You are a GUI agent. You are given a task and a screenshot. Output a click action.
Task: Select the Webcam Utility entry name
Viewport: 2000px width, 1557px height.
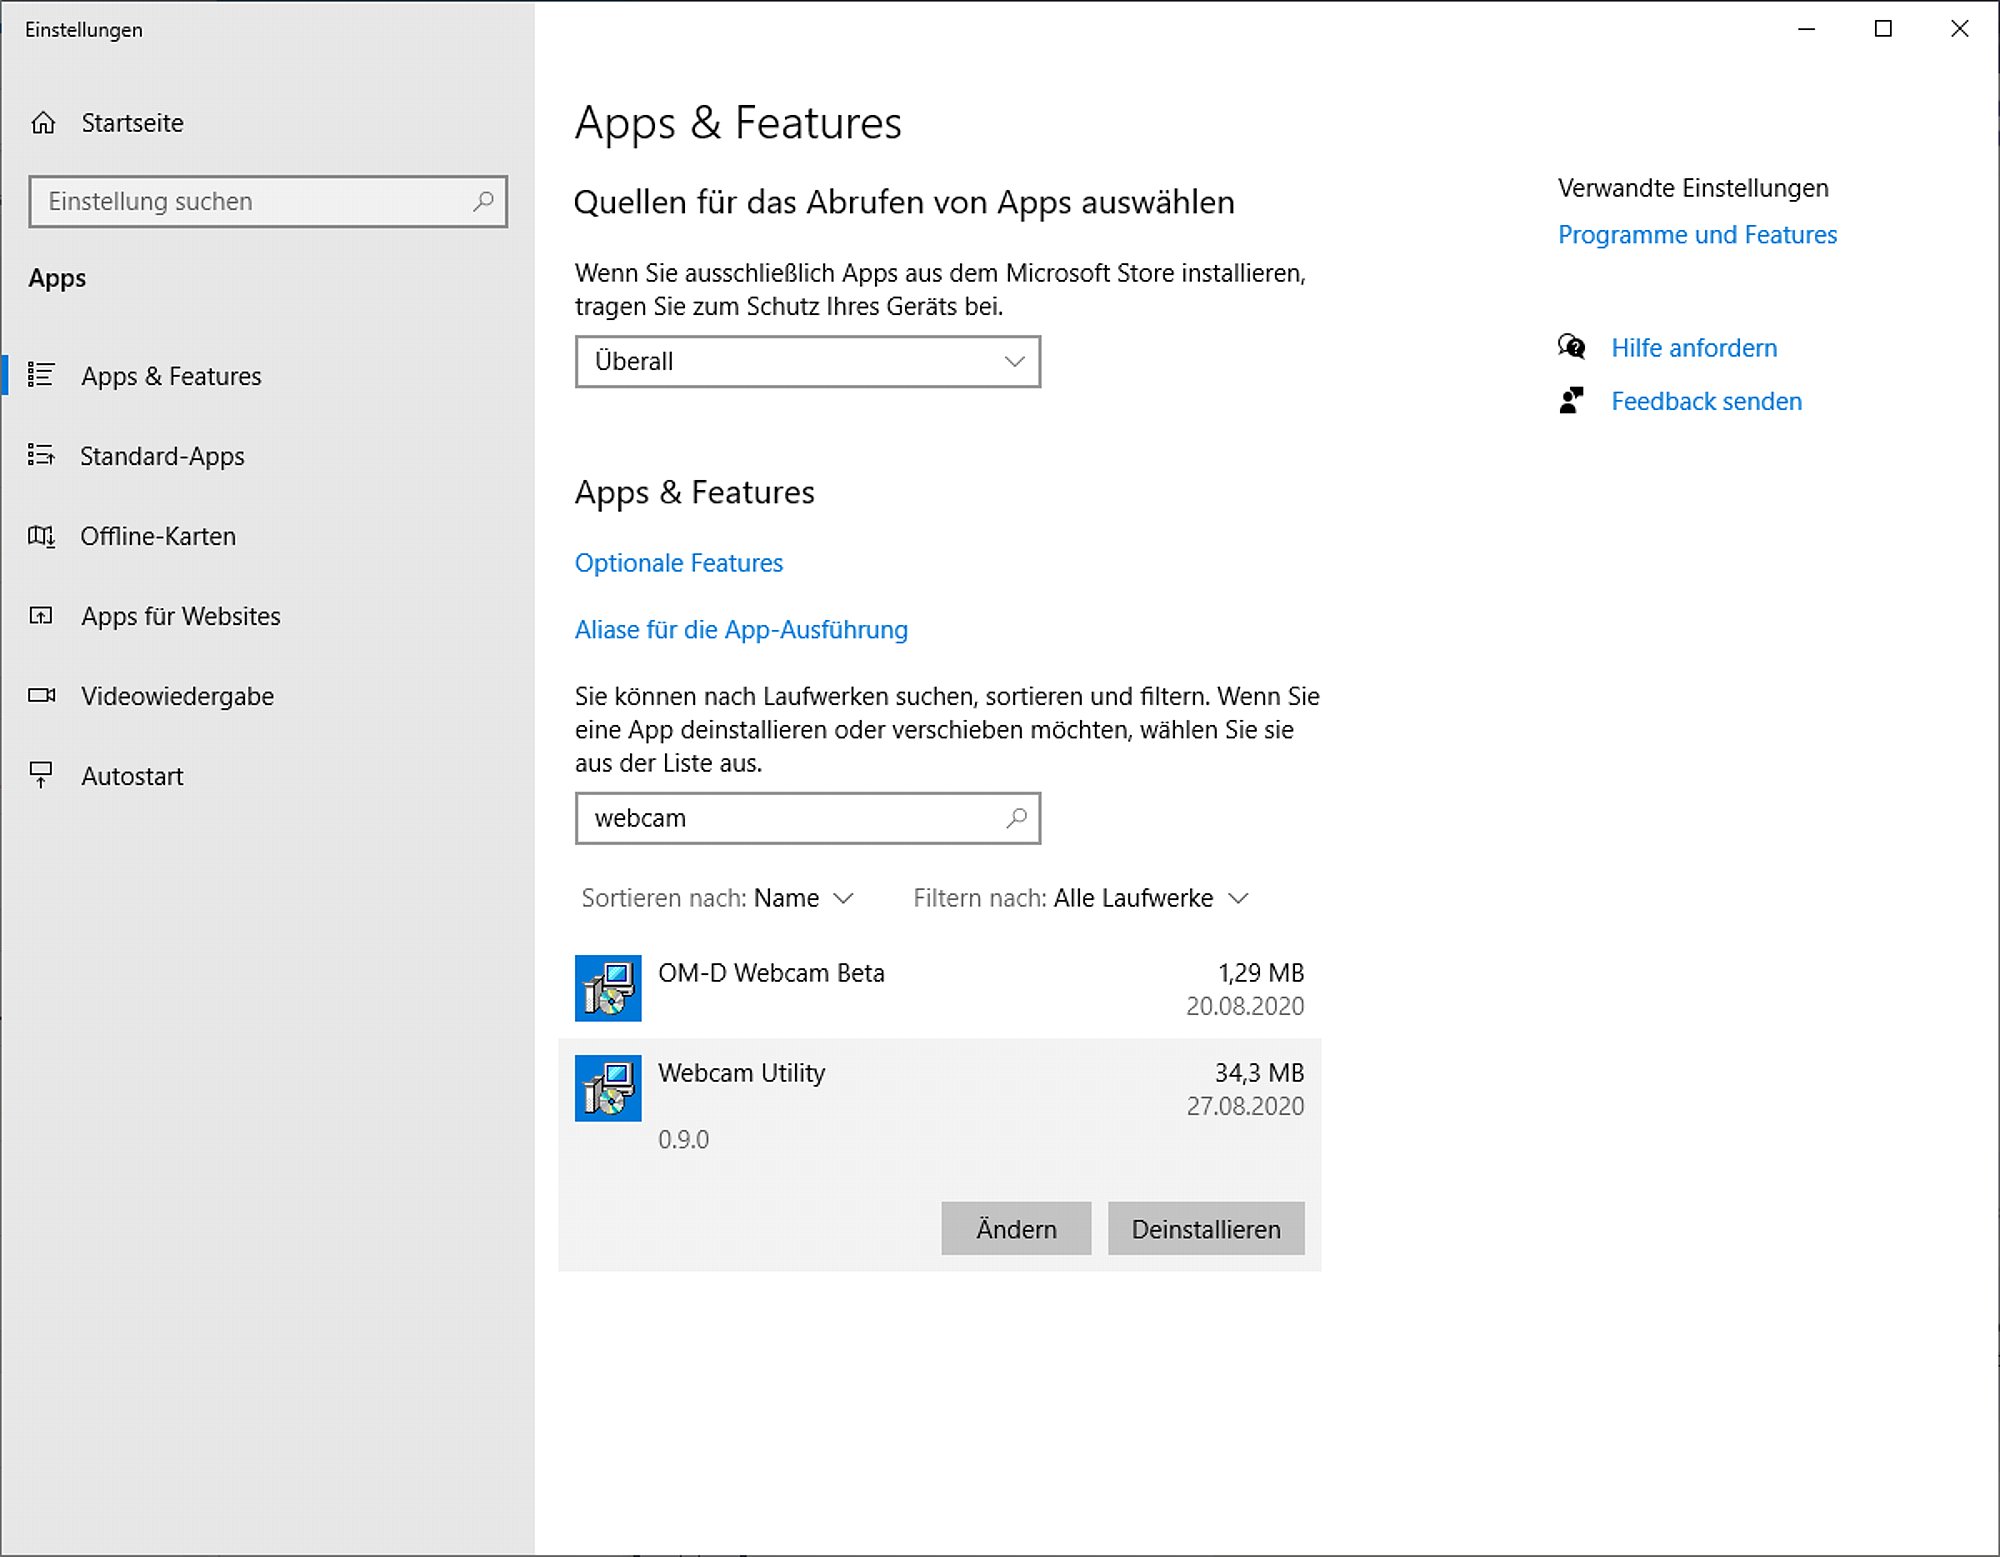tap(741, 1073)
